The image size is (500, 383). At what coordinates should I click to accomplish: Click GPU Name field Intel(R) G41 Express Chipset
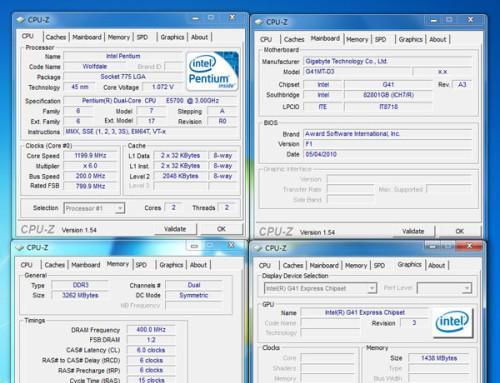365,313
